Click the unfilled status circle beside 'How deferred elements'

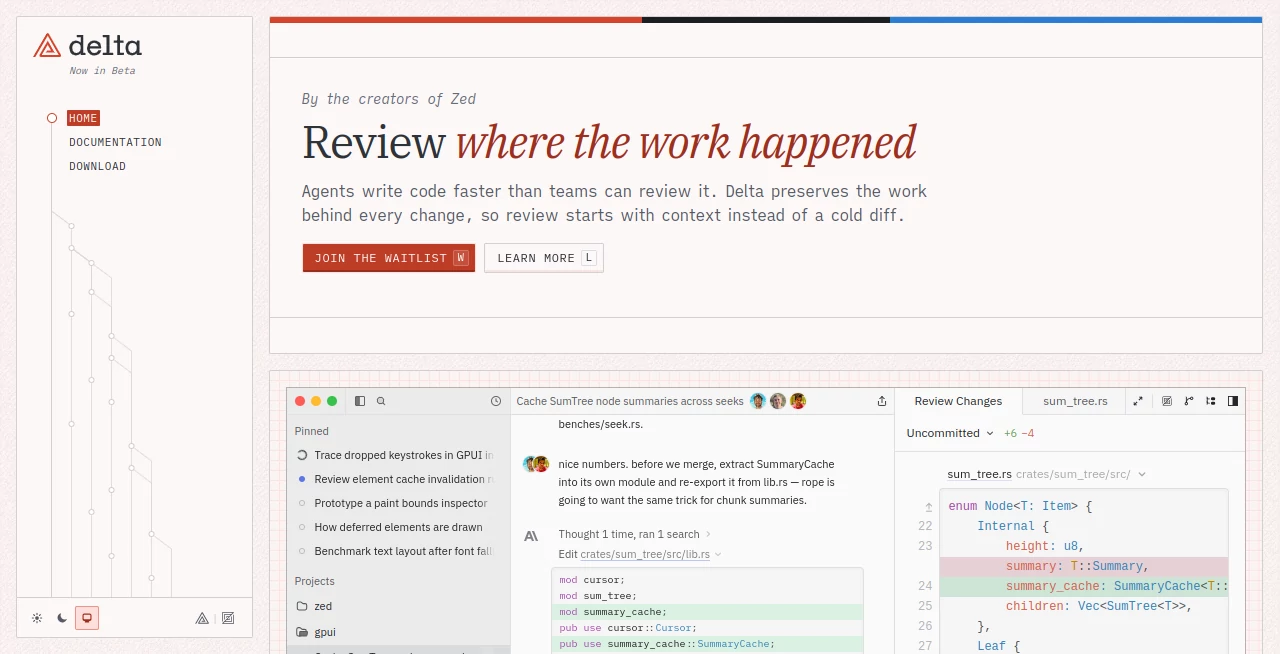click(302, 527)
